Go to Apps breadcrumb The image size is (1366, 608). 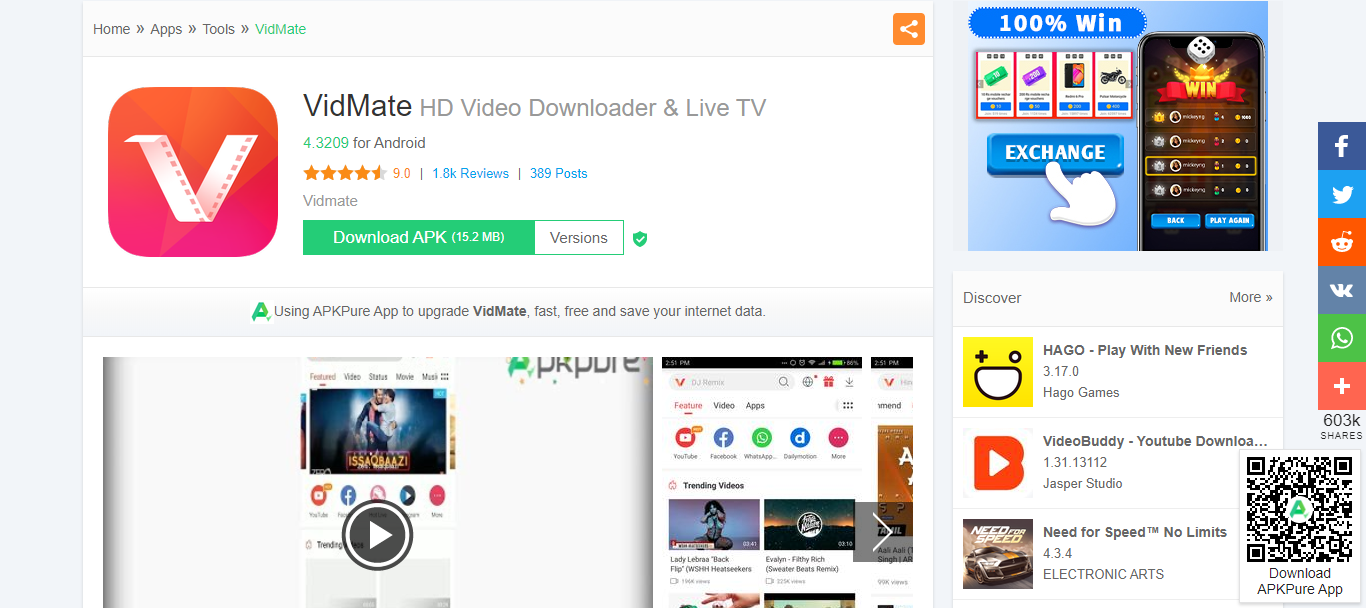pos(166,29)
